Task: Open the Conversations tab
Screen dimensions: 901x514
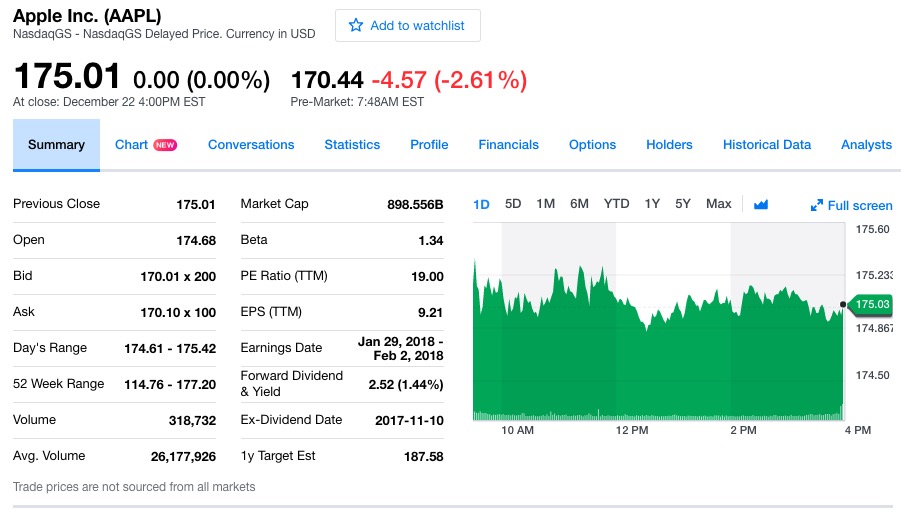Action: pos(251,145)
